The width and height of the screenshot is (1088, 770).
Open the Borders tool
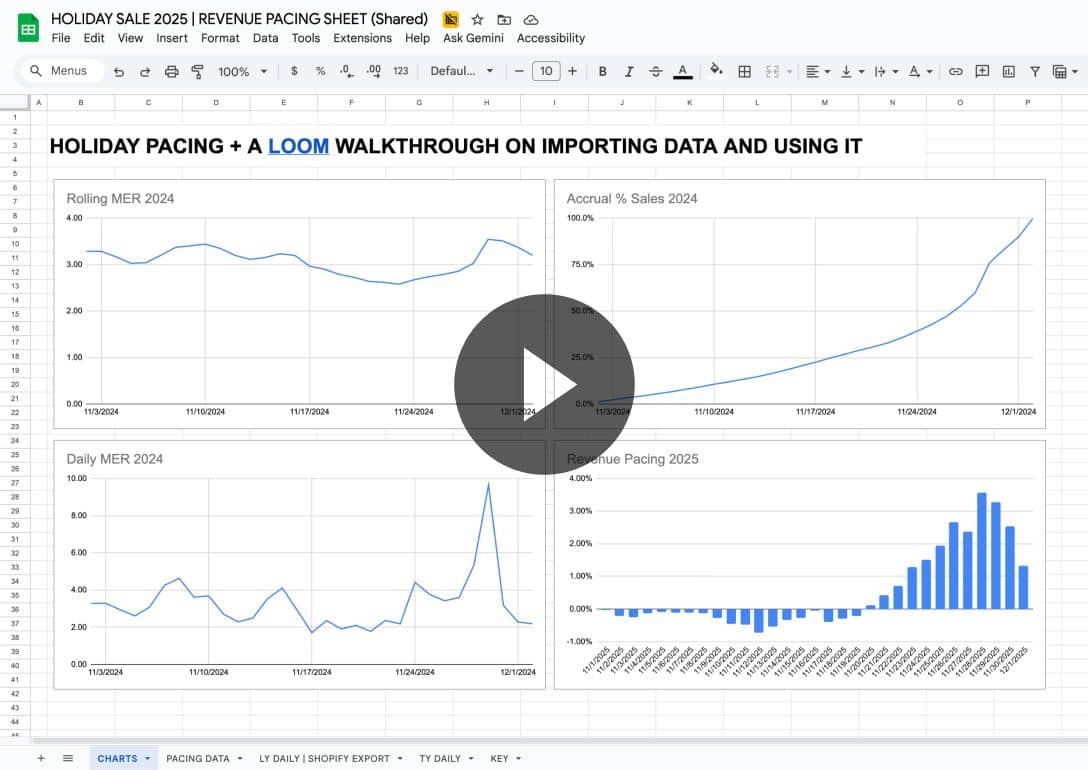pyautogui.click(x=744, y=71)
